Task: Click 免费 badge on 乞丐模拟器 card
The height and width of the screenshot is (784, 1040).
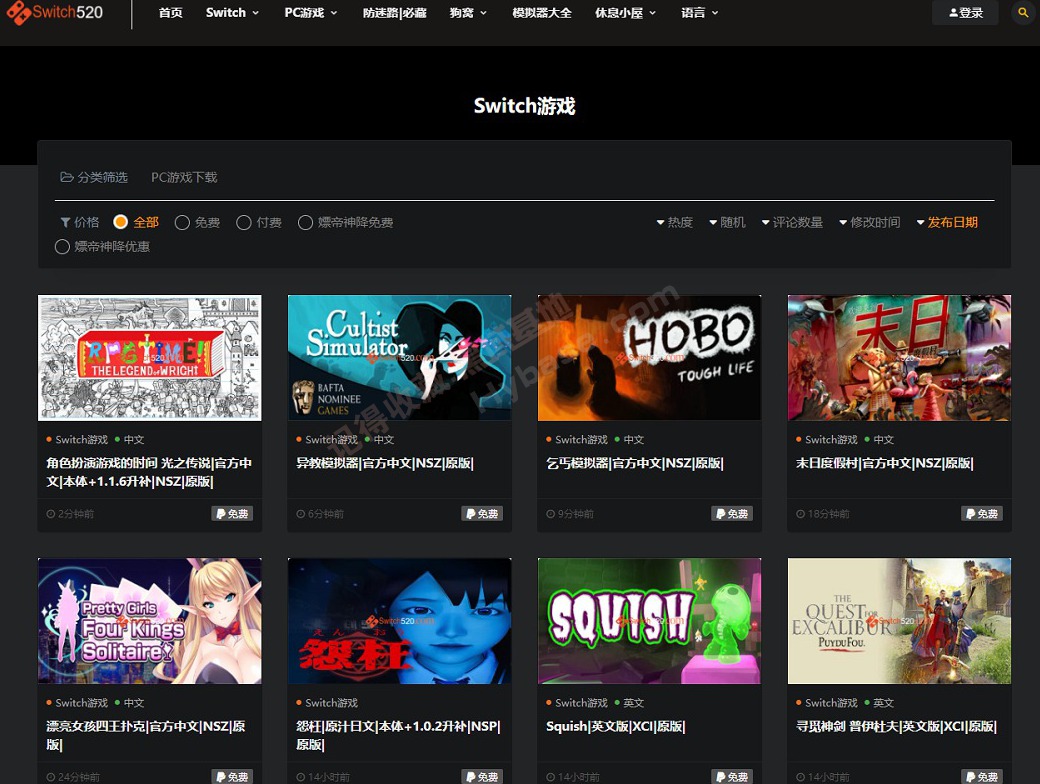Action: point(732,513)
